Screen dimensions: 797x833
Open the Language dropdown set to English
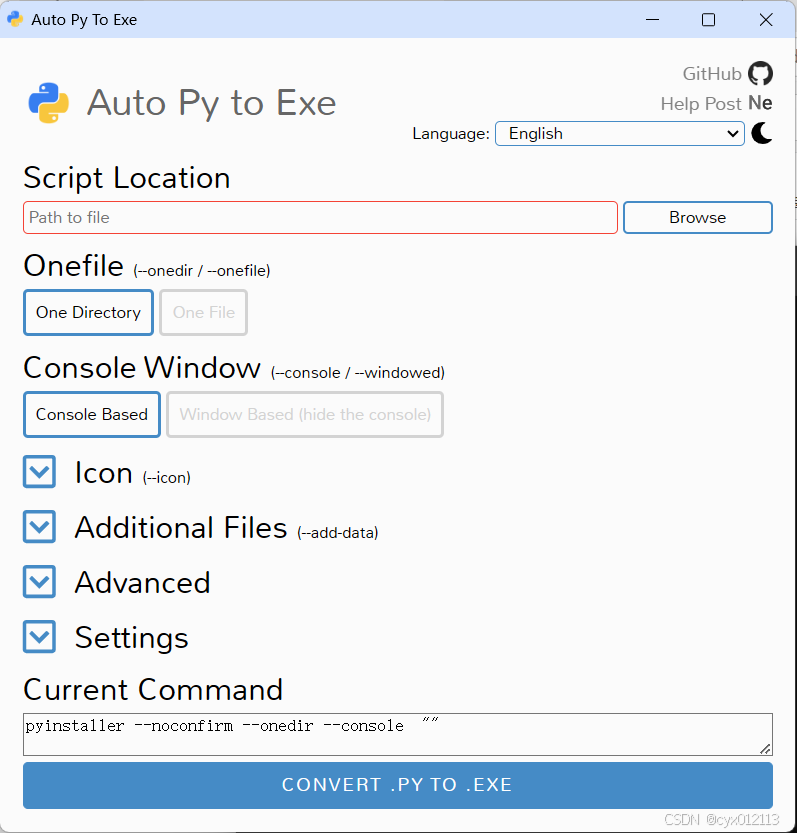620,133
